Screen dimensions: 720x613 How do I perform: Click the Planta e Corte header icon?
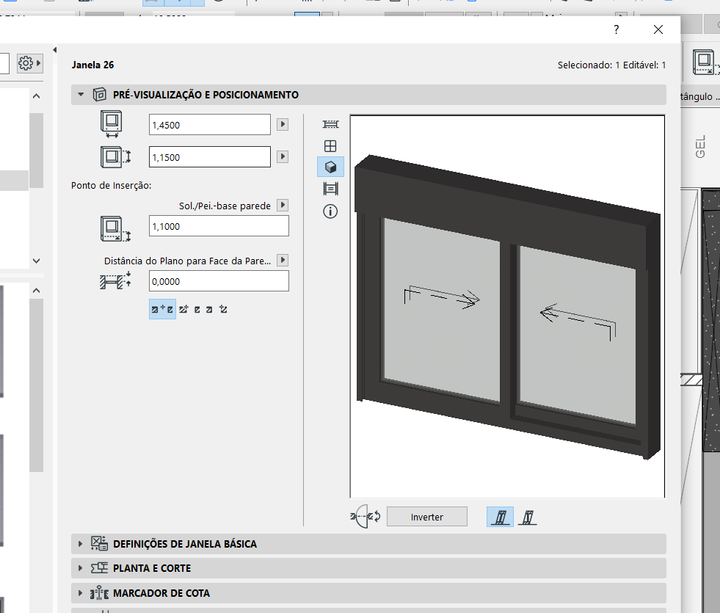(x=99, y=568)
